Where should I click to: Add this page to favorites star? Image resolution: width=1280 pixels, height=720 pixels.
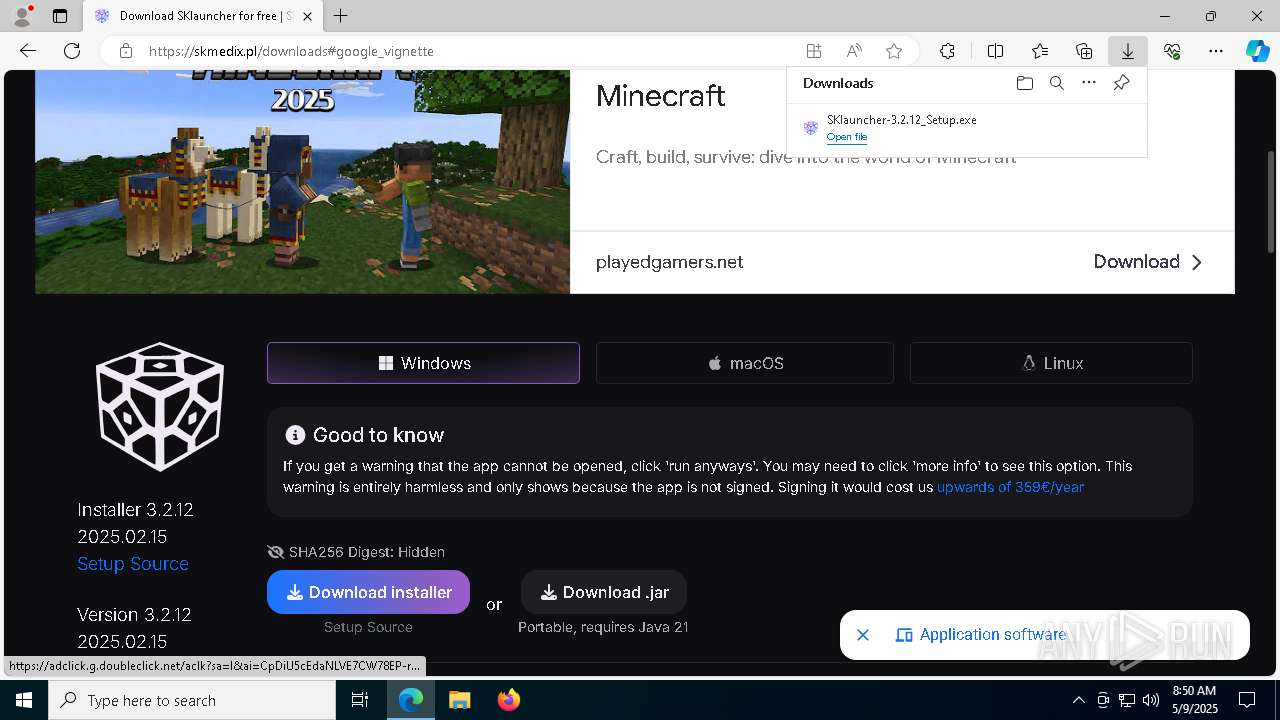click(x=894, y=51)
